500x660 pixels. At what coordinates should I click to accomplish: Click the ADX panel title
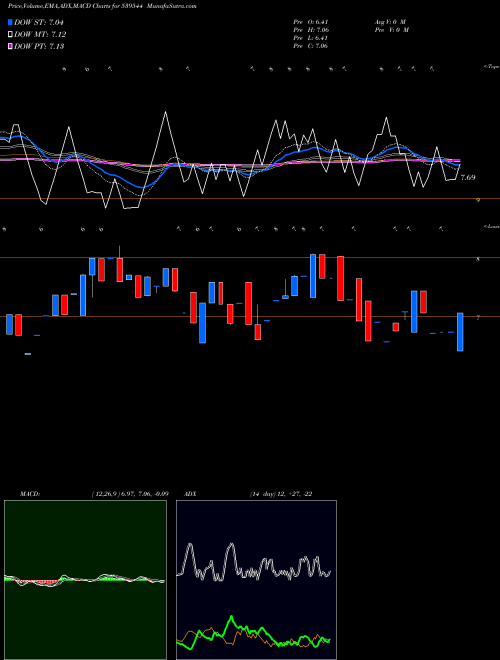[x=191, y=494]
